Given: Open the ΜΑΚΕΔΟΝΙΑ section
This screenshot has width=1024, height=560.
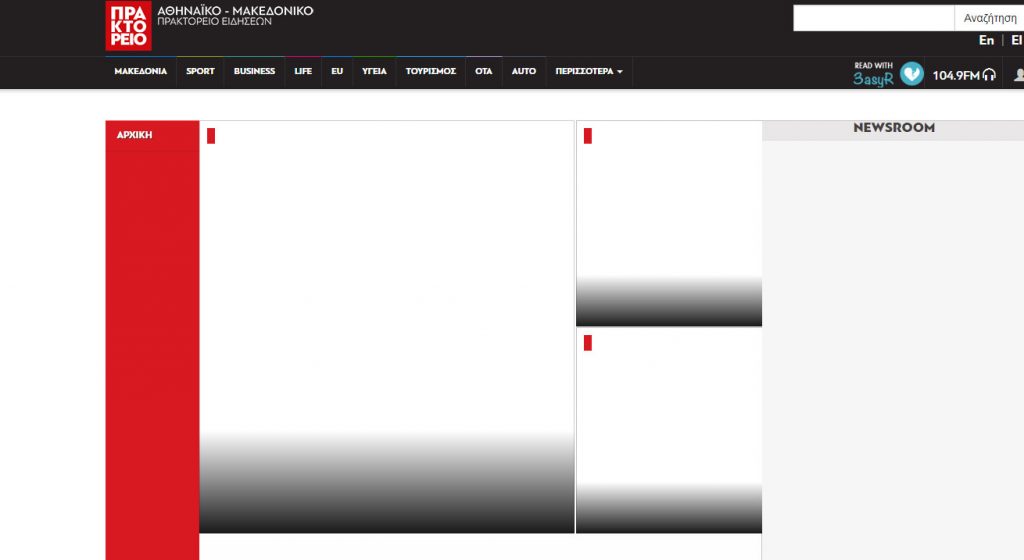Looking at the screenshot, I should coord(141,72).
